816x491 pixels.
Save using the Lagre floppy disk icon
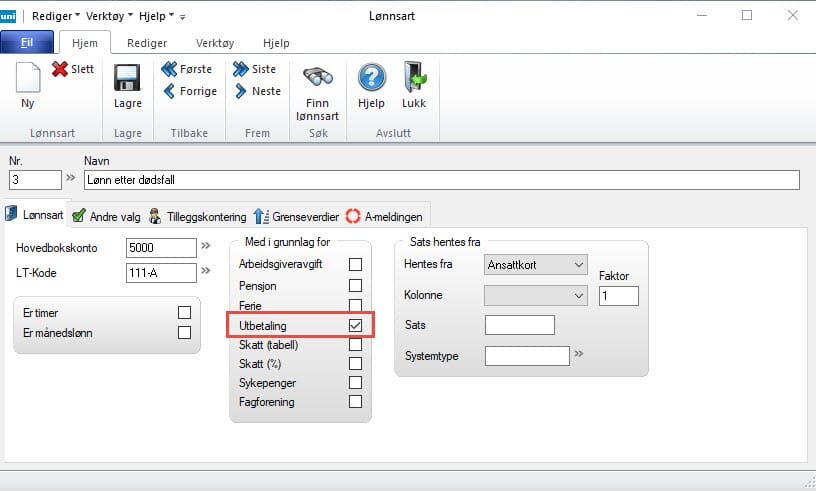tap(127, 80)
